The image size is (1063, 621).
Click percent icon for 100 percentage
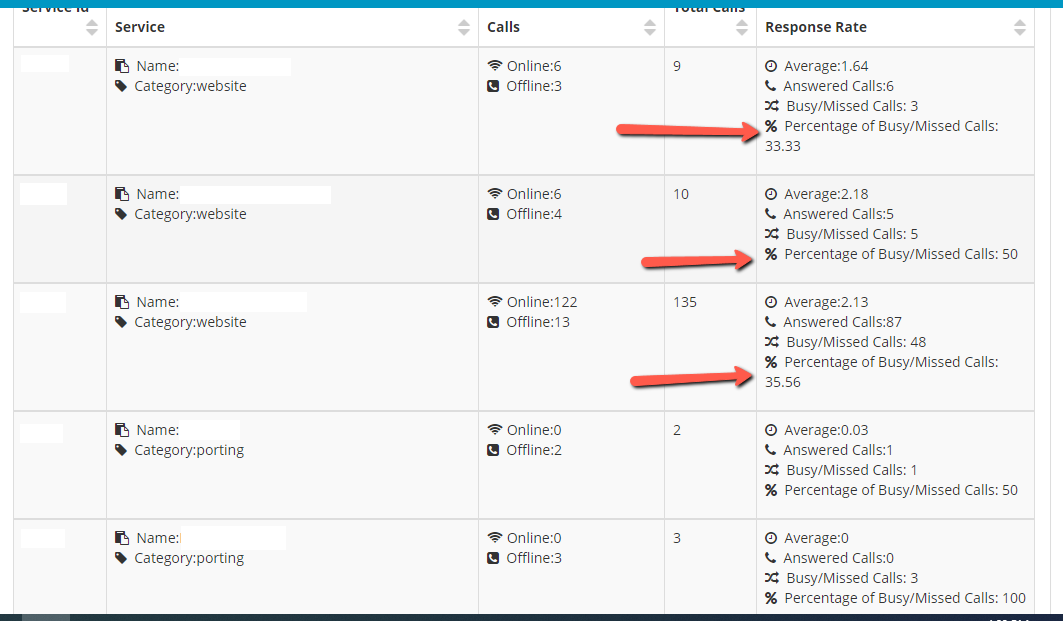[x=771, y=598]
